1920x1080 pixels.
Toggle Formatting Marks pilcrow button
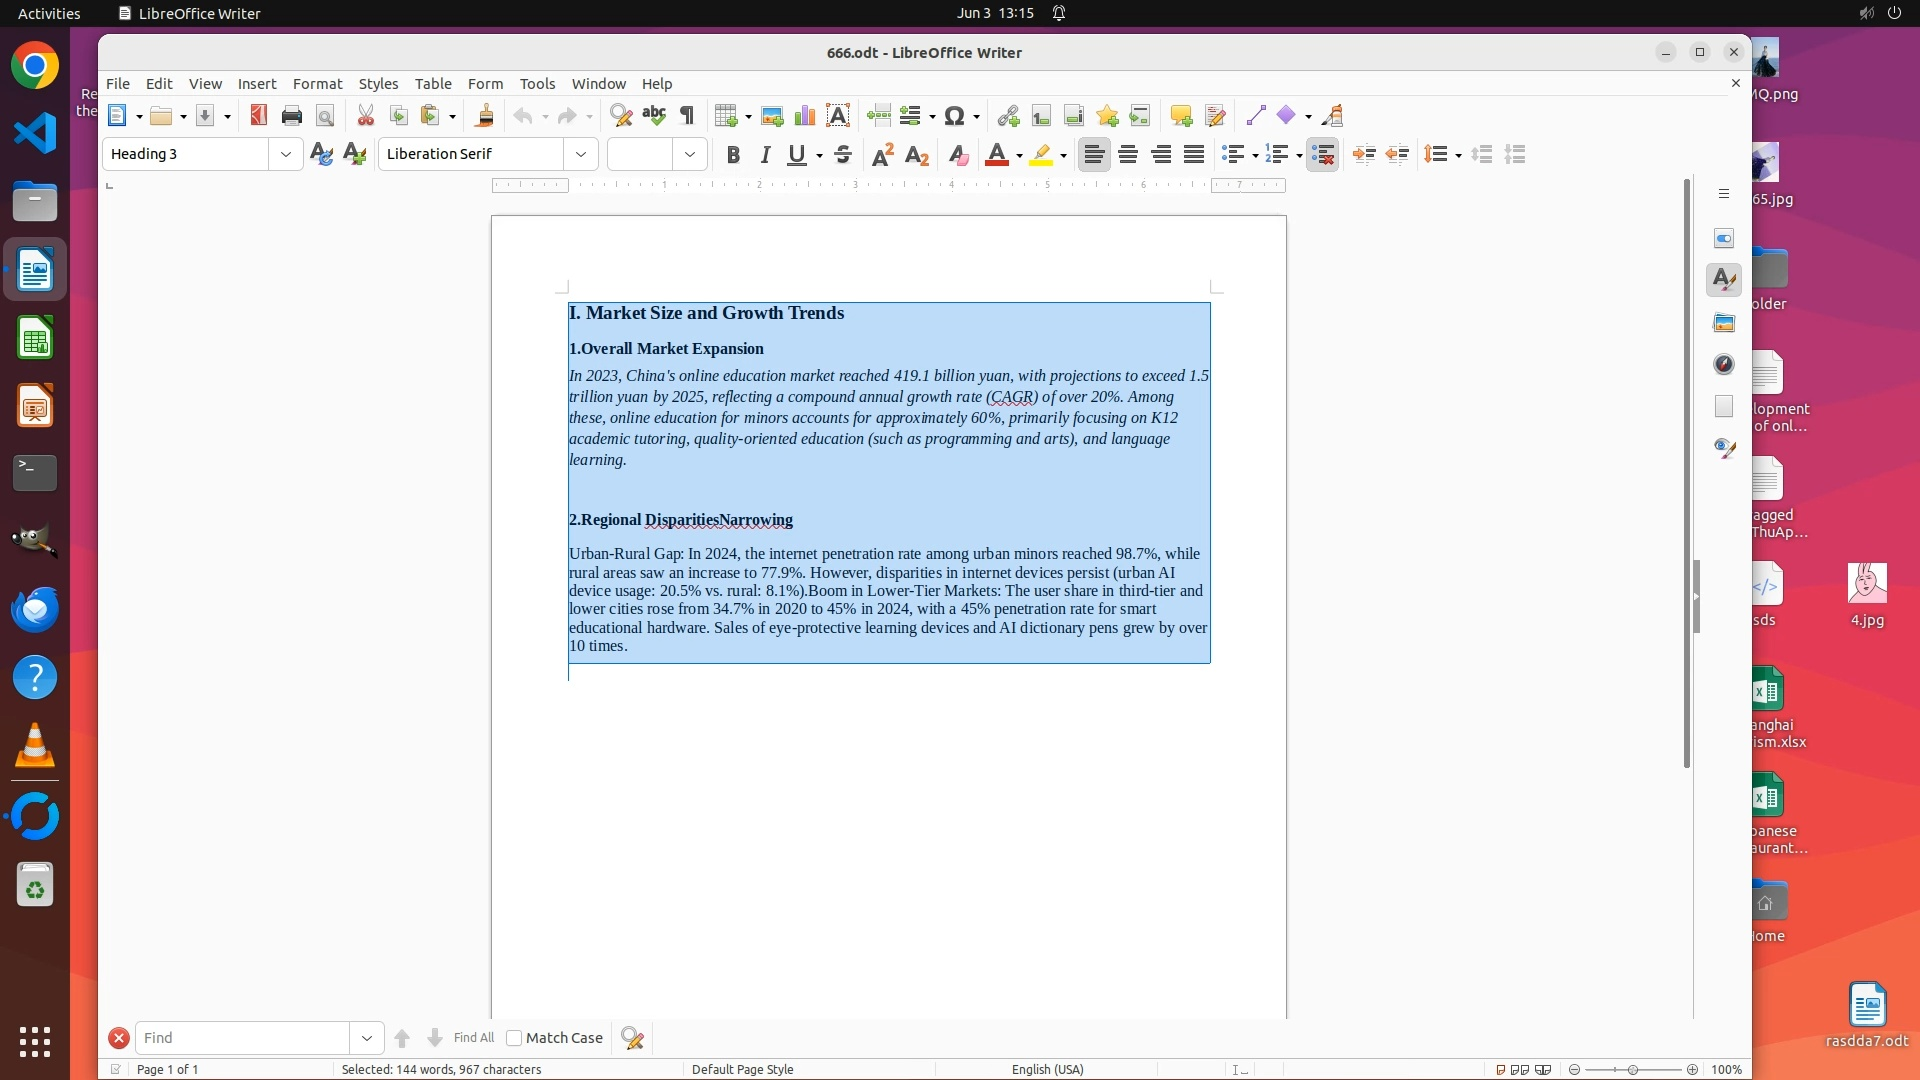pyautogui.click(x=687, y=116)
